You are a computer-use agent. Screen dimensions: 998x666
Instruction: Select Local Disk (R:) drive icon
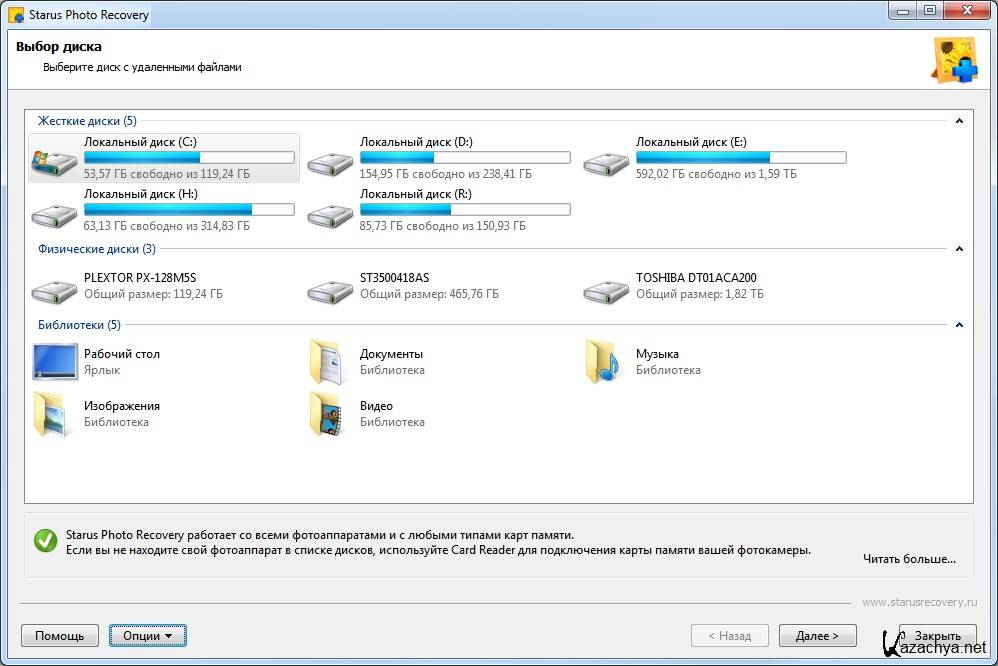[x=331, y=212]
